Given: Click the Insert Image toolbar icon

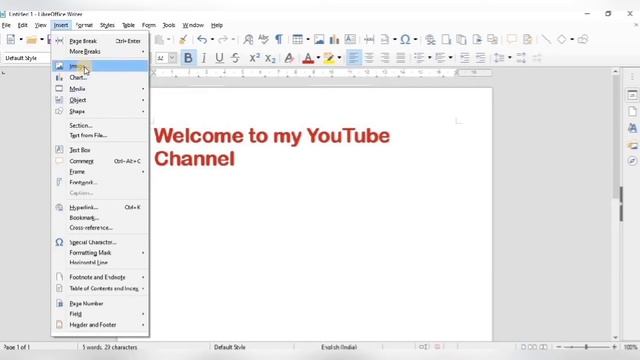Looking at the screenshot, I should click(x=319, y=39).
